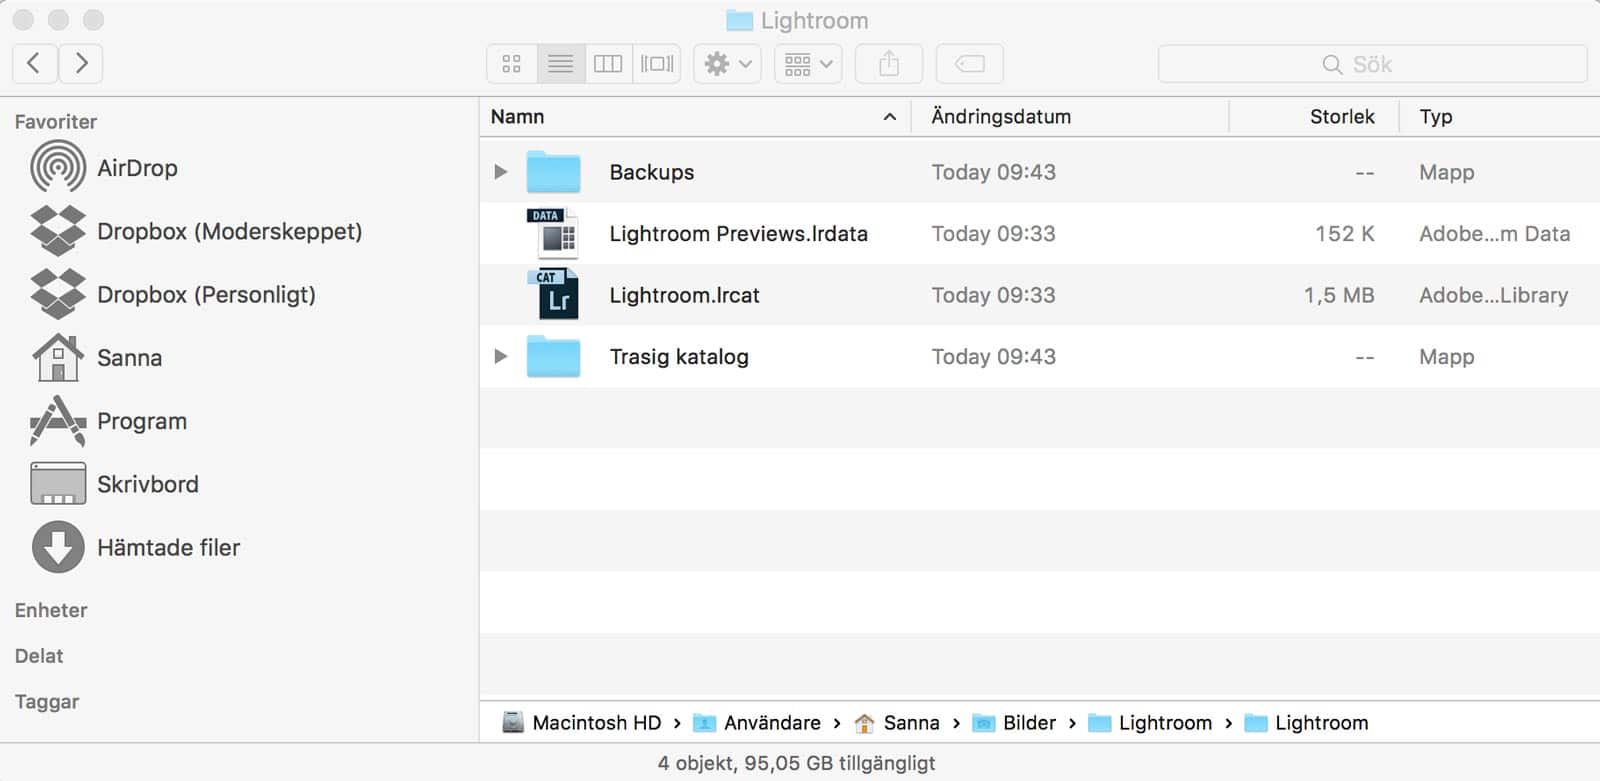Click Today 09:43 date of Trasig katalog
Viewport: 1600px width, 781px height.
pos(994,357)
